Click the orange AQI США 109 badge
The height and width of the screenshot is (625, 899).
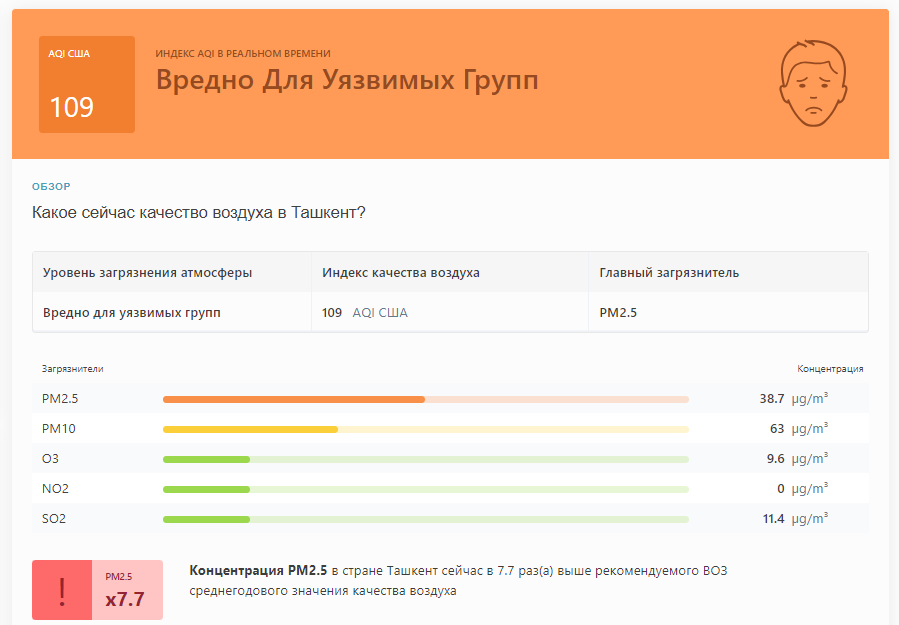click(87, 84)
